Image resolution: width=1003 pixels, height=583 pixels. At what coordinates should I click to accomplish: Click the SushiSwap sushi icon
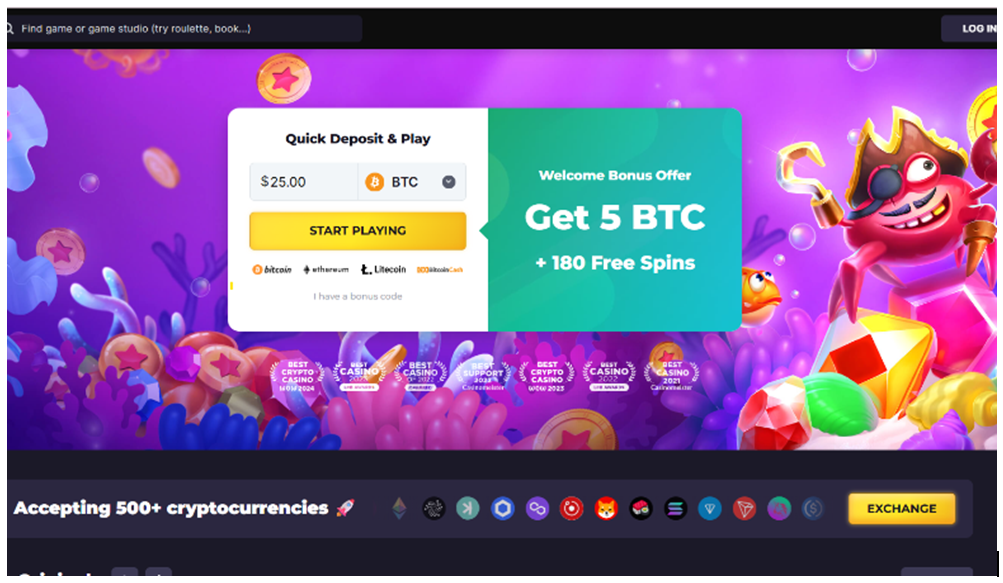pyautogui.click(x=641, y=509)
